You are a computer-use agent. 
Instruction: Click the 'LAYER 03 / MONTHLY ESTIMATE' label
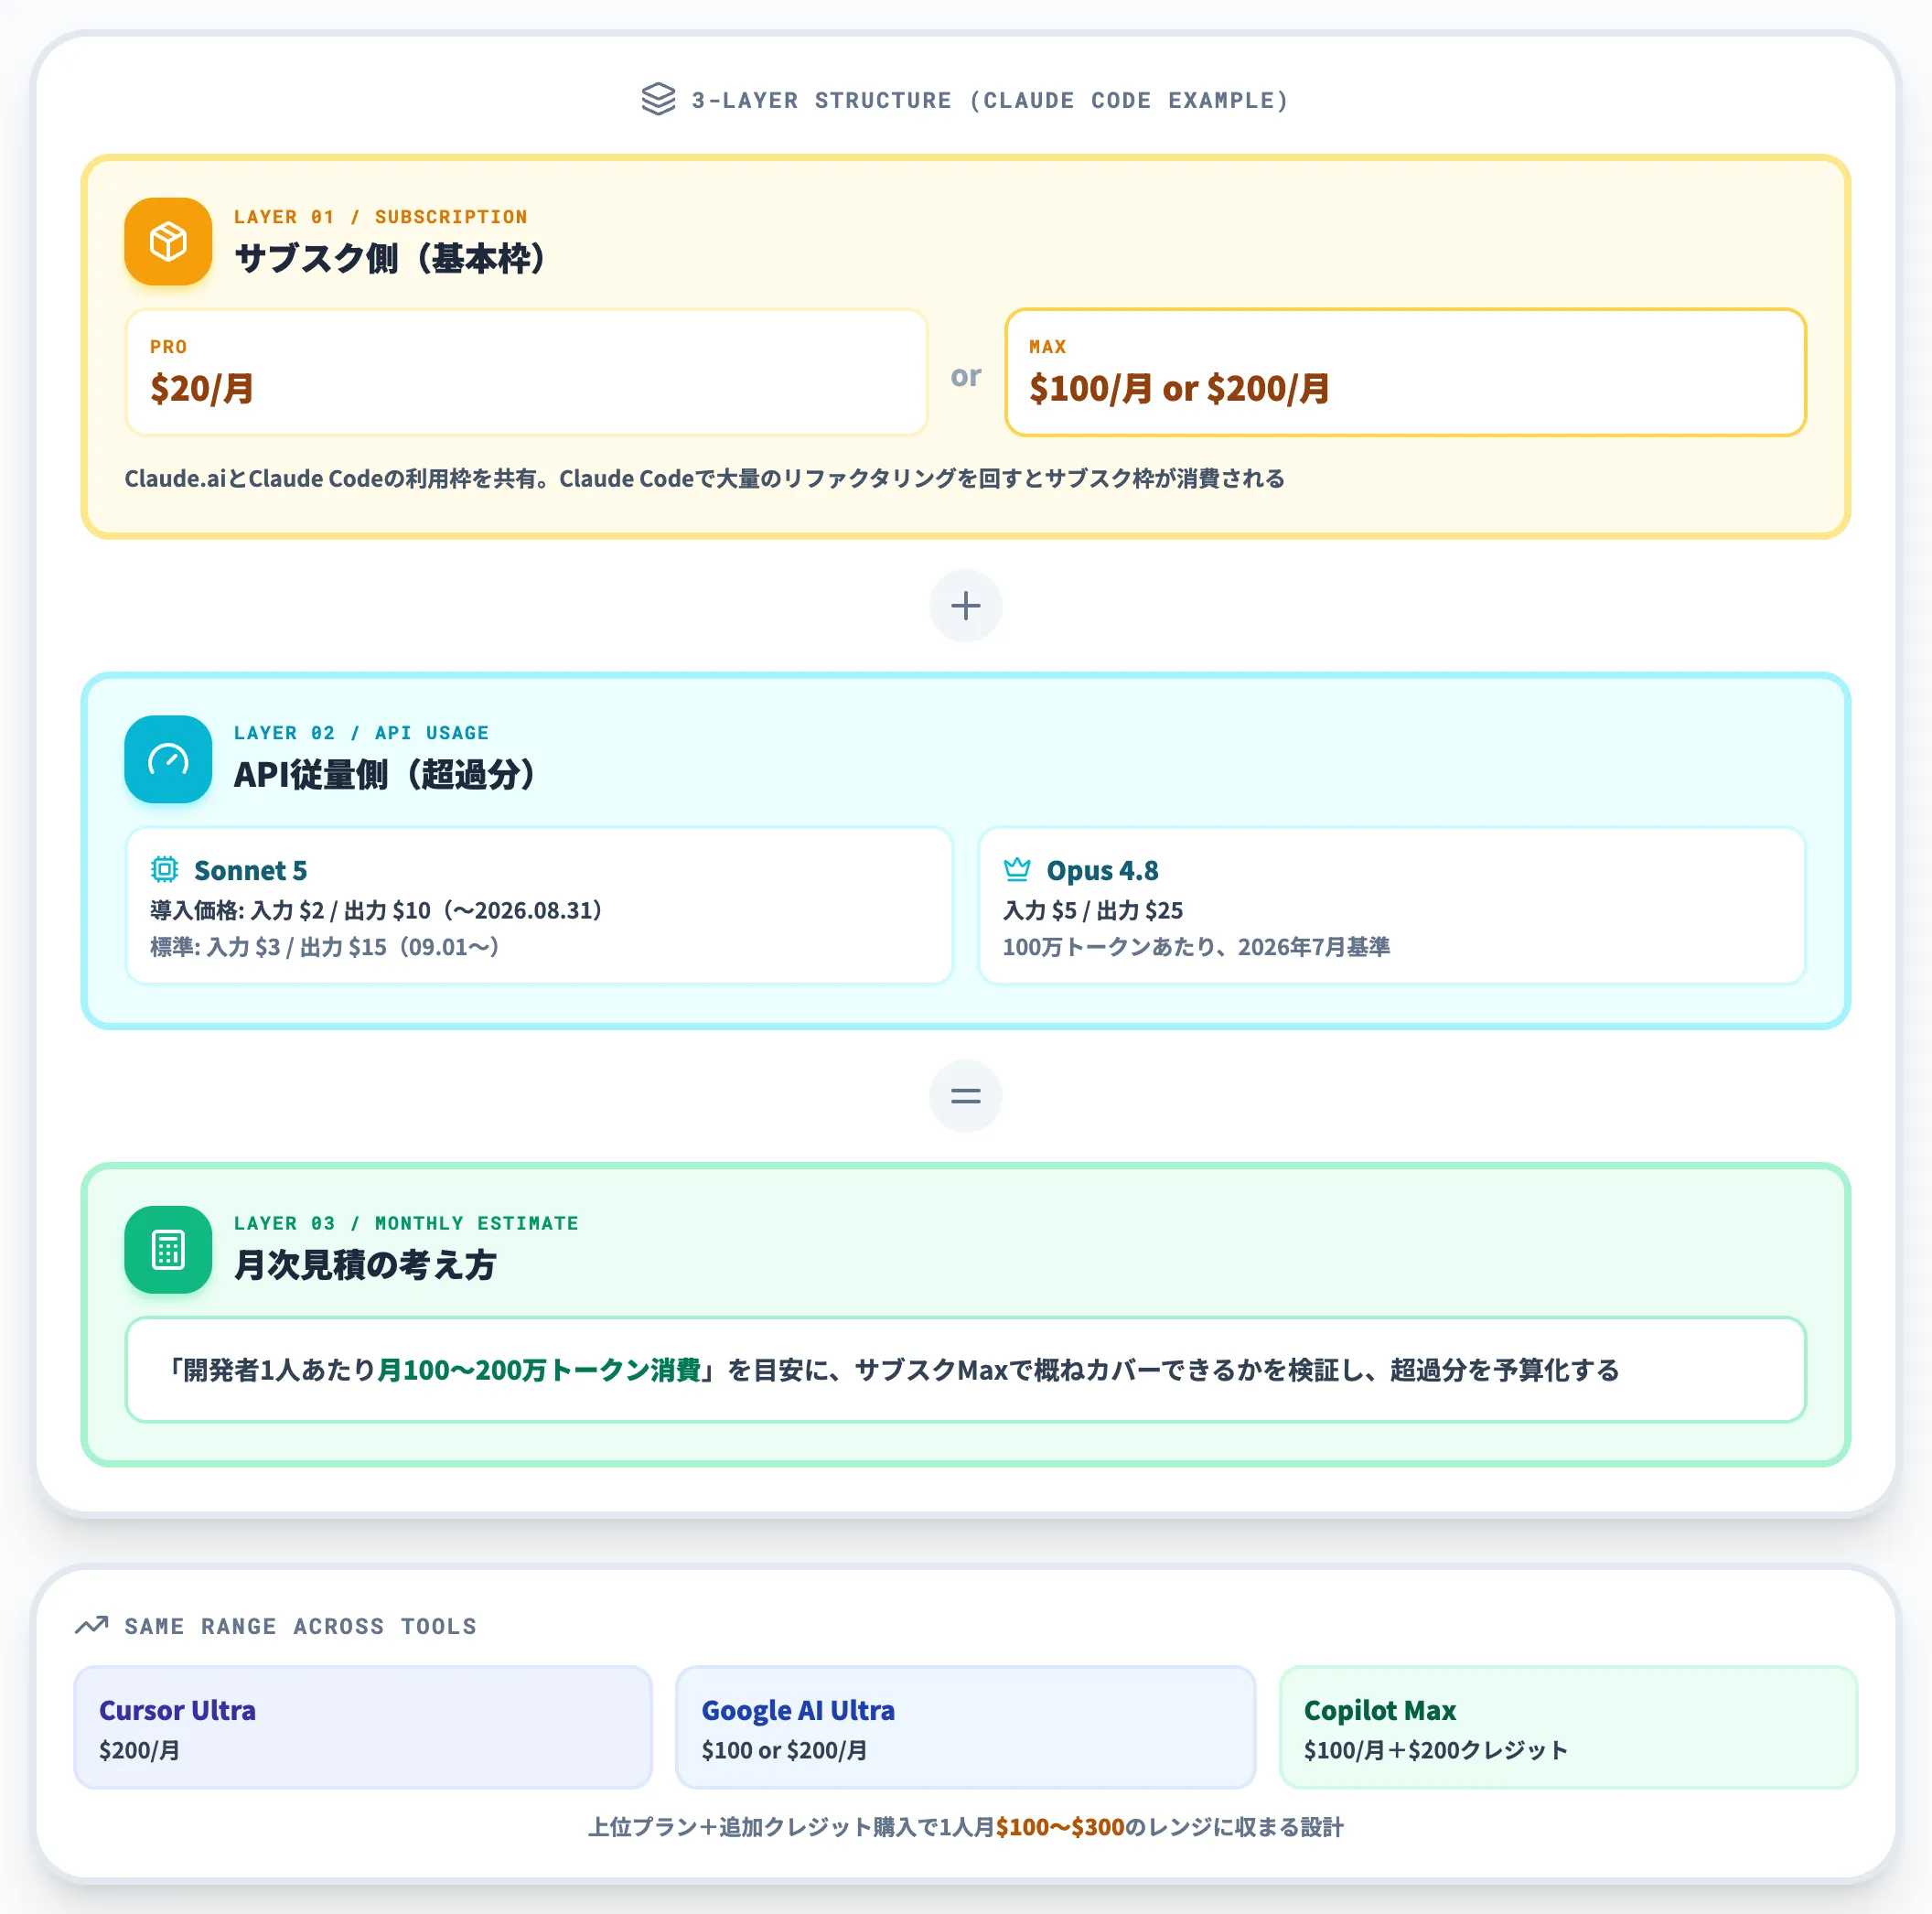click(x=406, y=1223)
